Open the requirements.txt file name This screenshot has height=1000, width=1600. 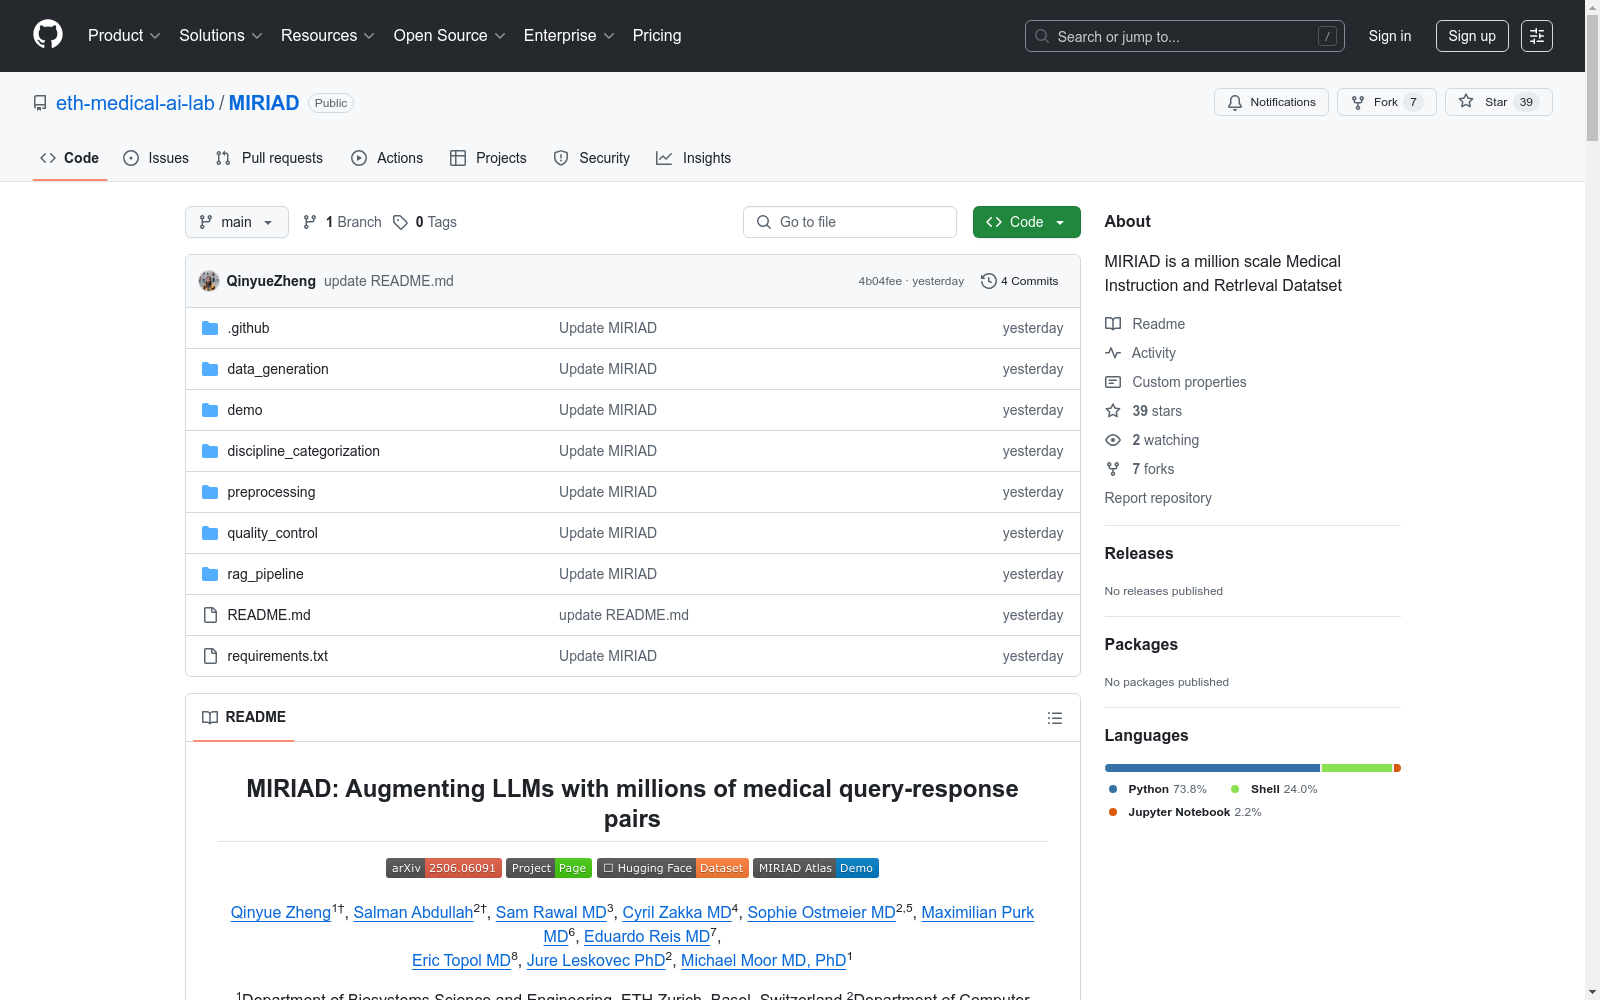click(x=278, y=656)
